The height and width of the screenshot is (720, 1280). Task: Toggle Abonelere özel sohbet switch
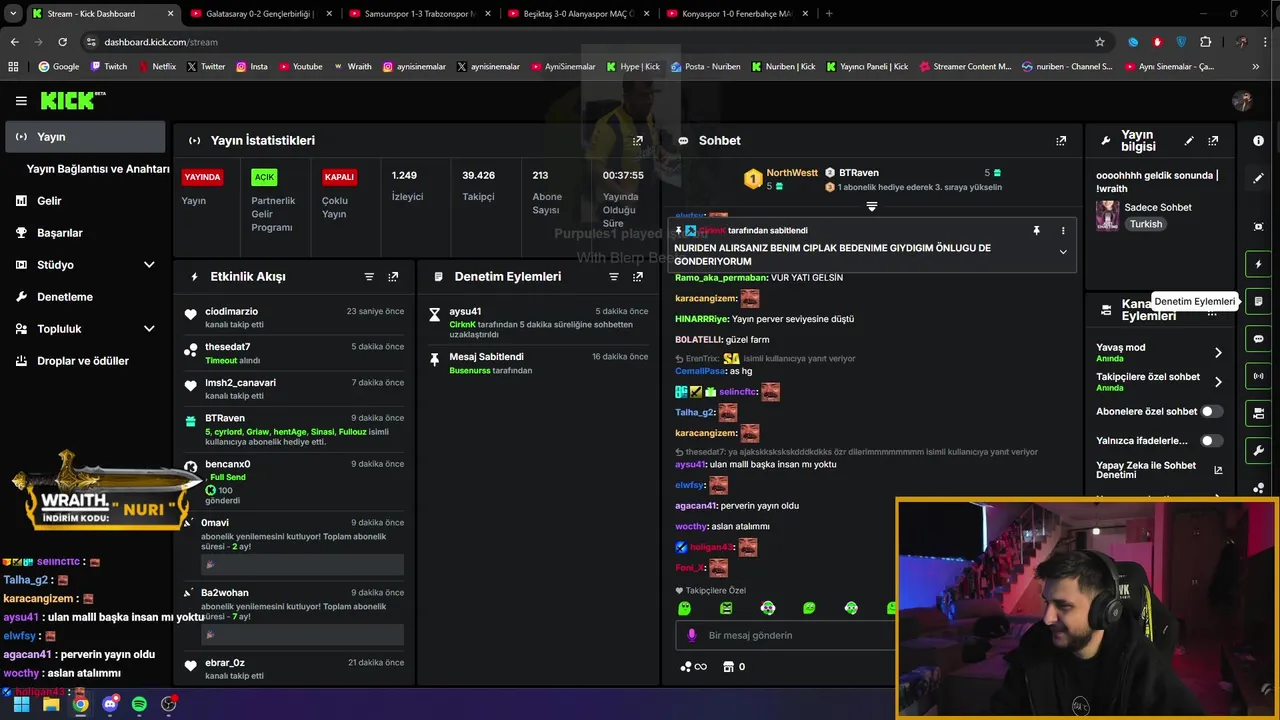coord(1211,411)
